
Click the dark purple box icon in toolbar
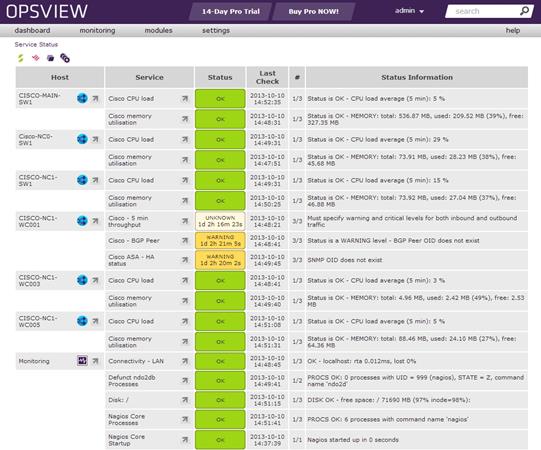coord(50,58)
